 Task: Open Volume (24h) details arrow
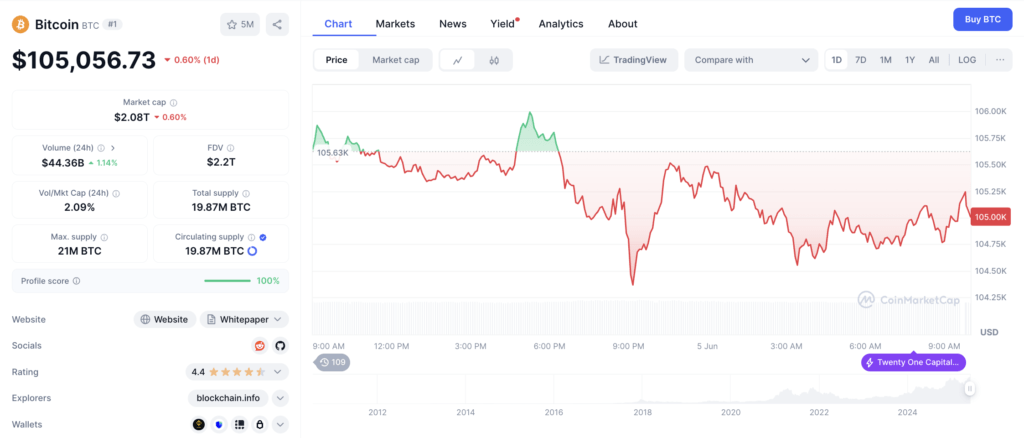click(112, 148)
